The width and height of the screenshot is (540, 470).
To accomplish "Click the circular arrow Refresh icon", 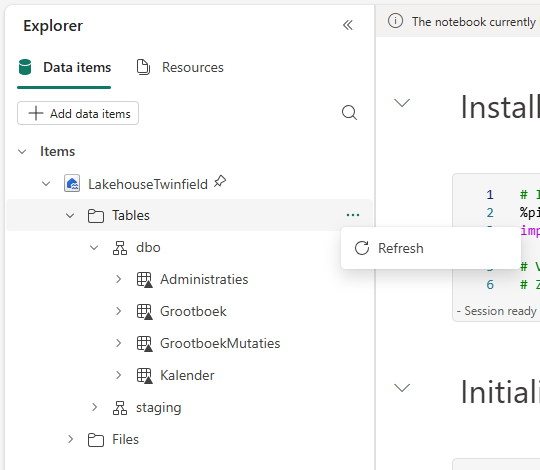I will click(362, 248).
